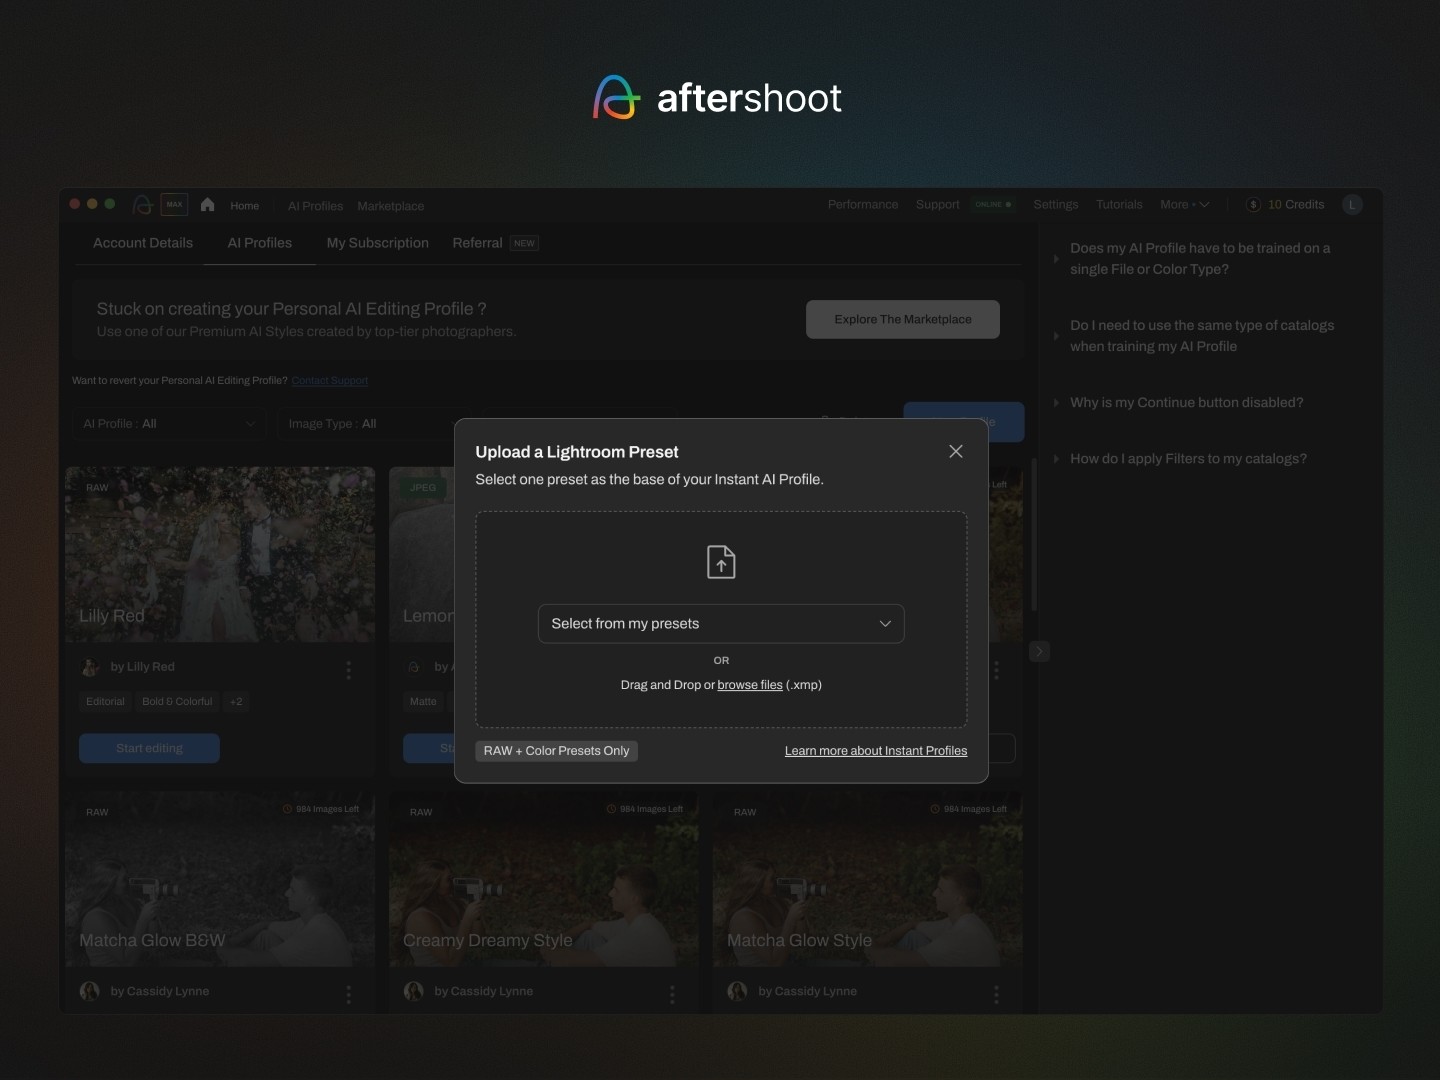Image resolution: width=1440 pixels, height=1080 pixels.
Task: Click the upload file icon in dialog
Action: click(721, 562)
